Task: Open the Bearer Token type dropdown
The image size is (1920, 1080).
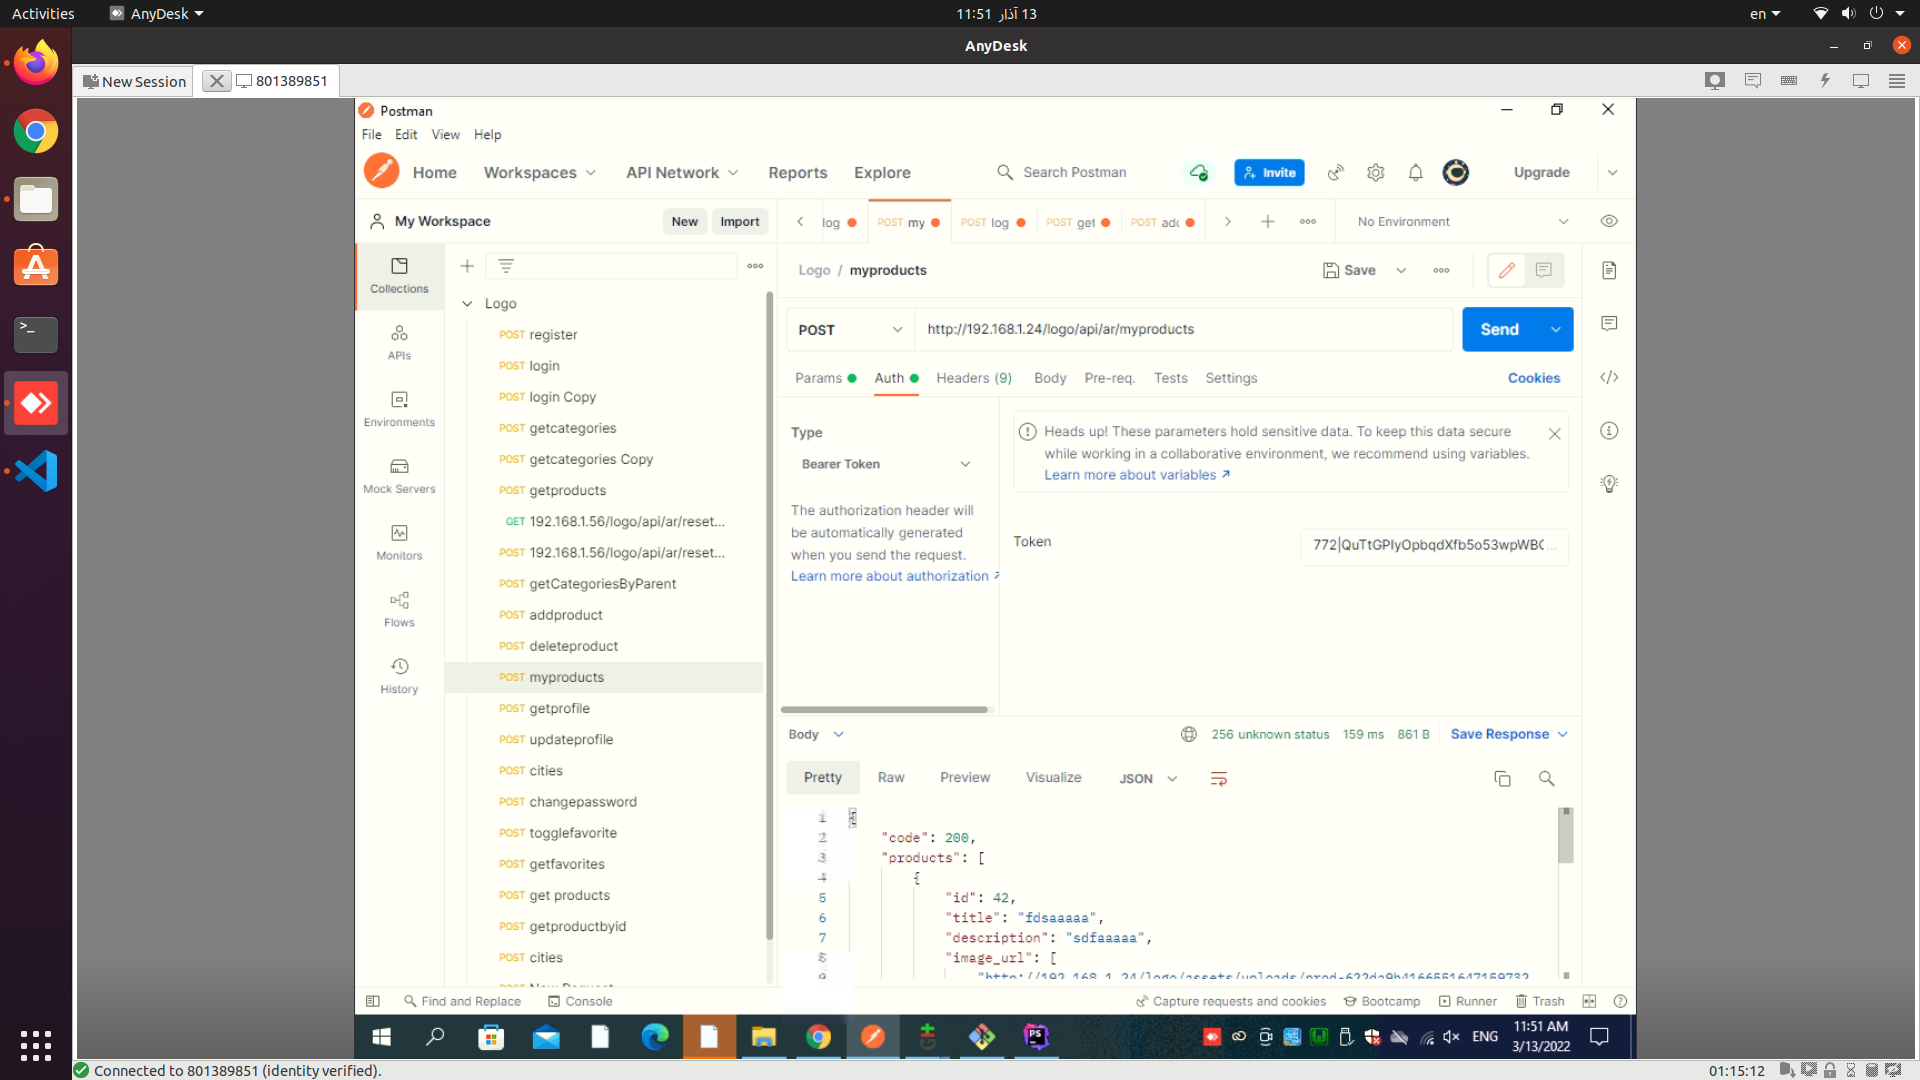Action: pyautogui.click(x=885, y=464)
